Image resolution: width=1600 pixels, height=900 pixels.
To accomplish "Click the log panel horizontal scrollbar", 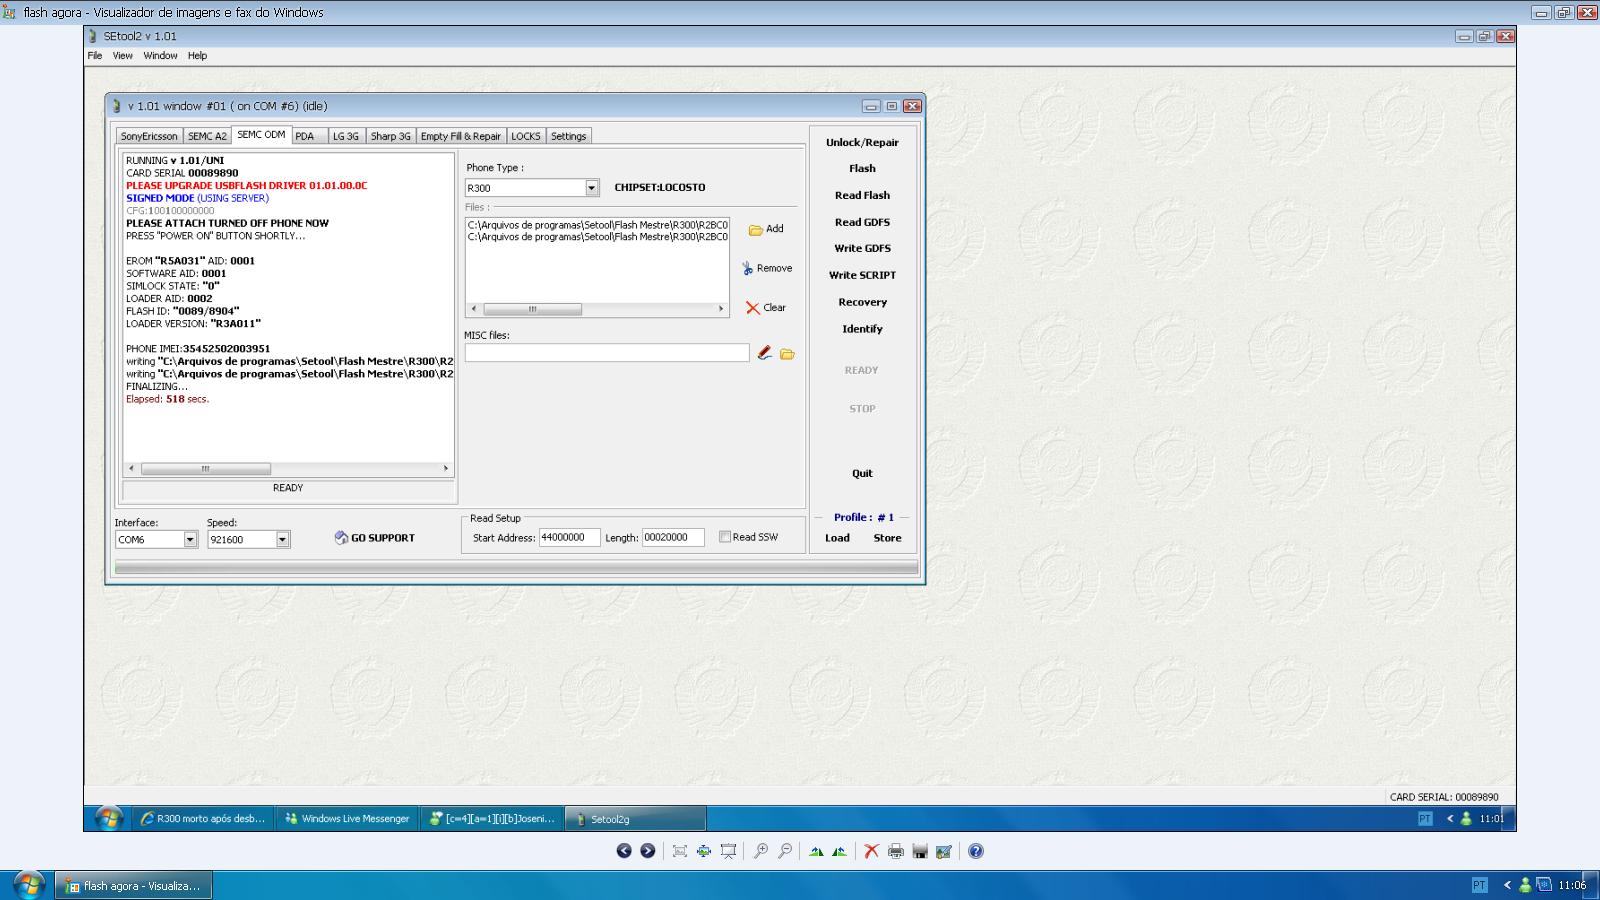I will (x=288, y=468).
